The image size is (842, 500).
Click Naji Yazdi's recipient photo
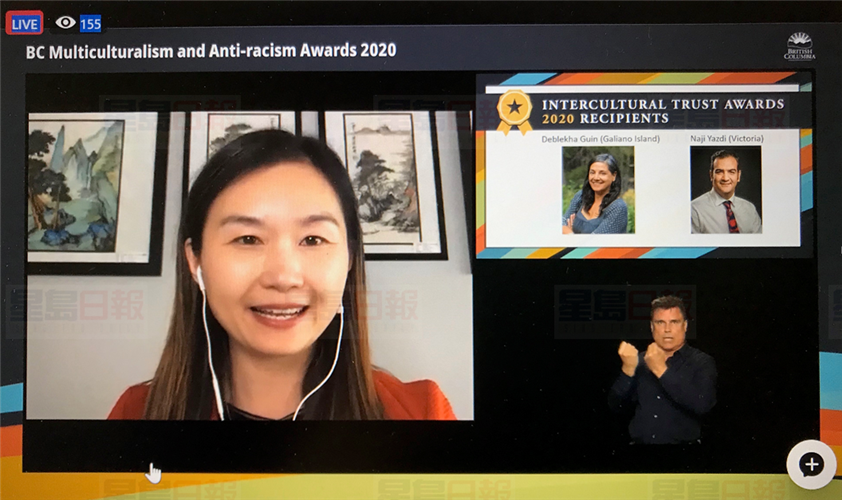(x=725, y=190)
